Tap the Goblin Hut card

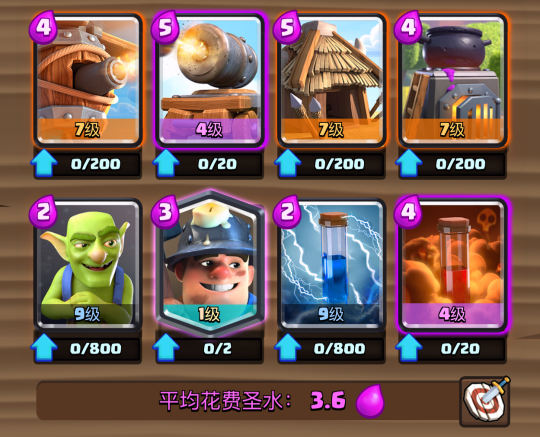332,81
